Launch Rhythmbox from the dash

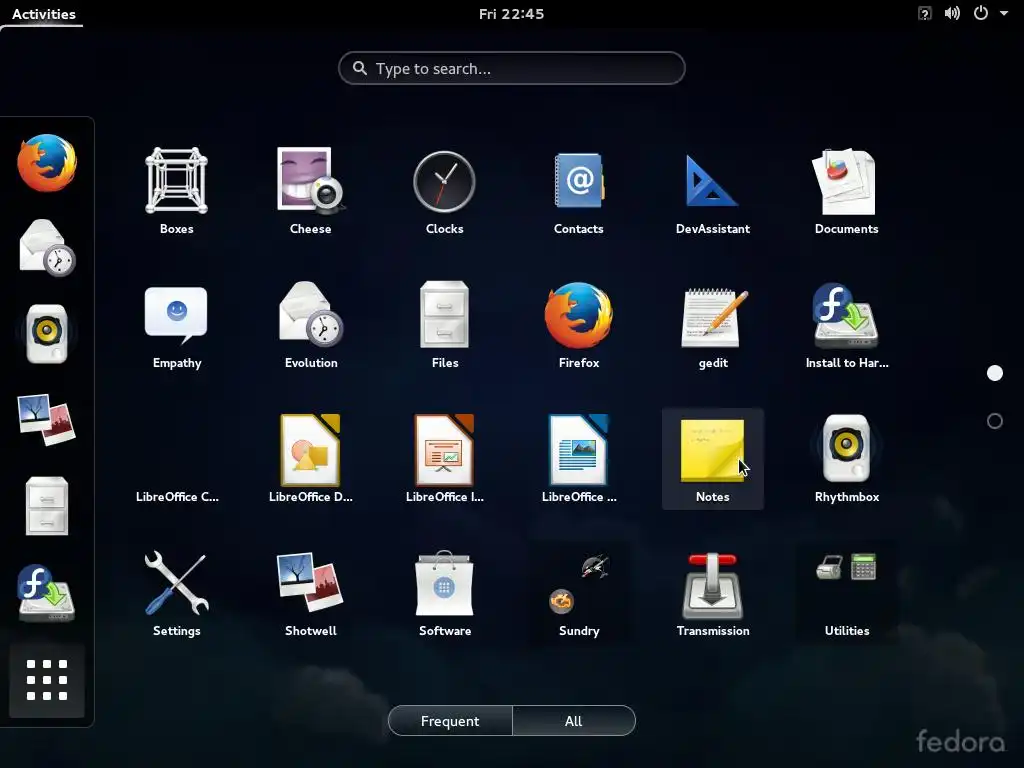pyautogui.click(x=46, y=334)
